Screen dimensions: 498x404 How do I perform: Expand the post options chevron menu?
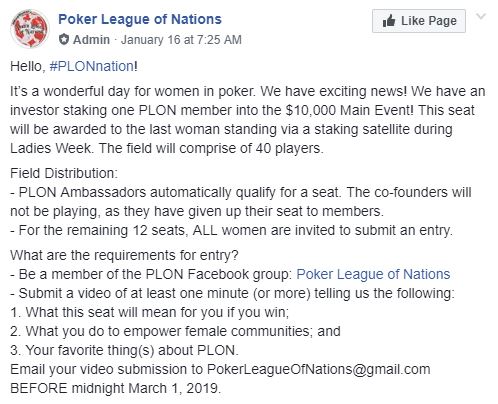click(x=481, y=16)
